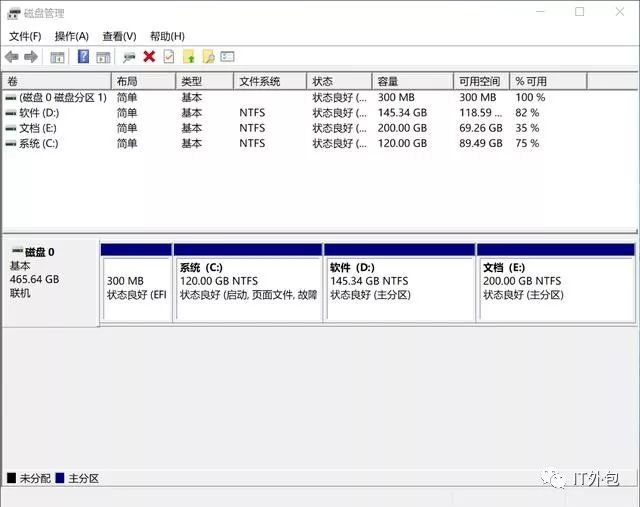Click drive icon beside 磁盘 0 磁盘分区 1
Image resolution: width=640 pixels, height=507 pixels.
tap(11, 98)
